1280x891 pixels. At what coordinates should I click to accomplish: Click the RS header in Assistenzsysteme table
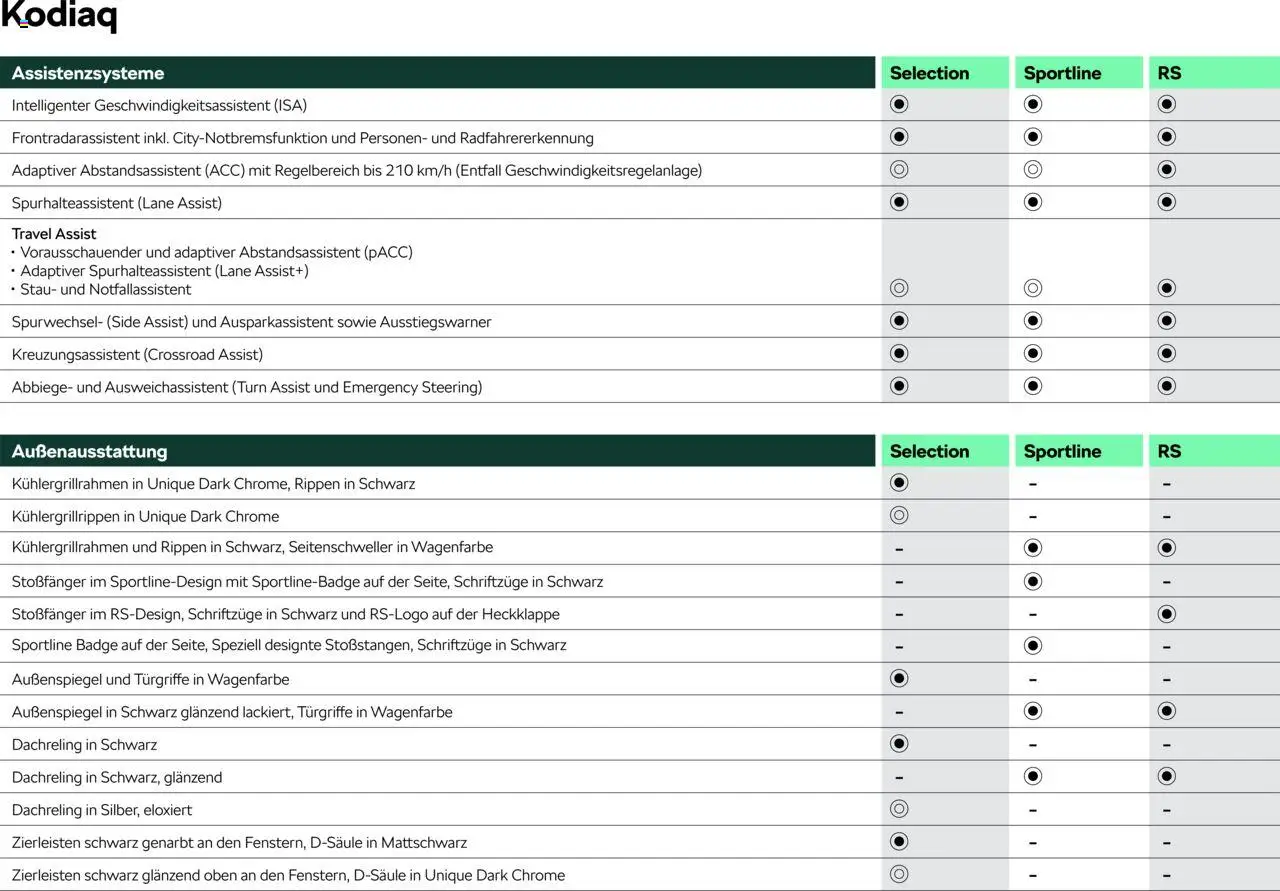click(1169, 73)
